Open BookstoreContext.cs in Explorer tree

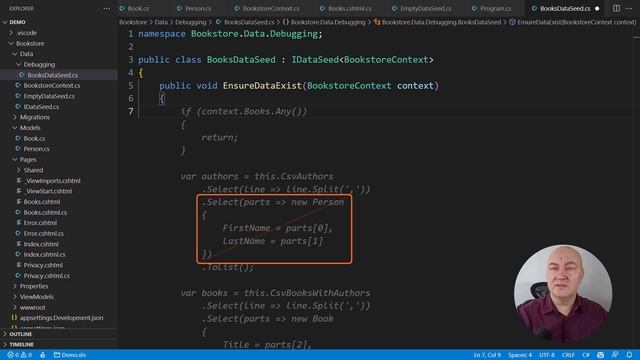pos(52,85)
